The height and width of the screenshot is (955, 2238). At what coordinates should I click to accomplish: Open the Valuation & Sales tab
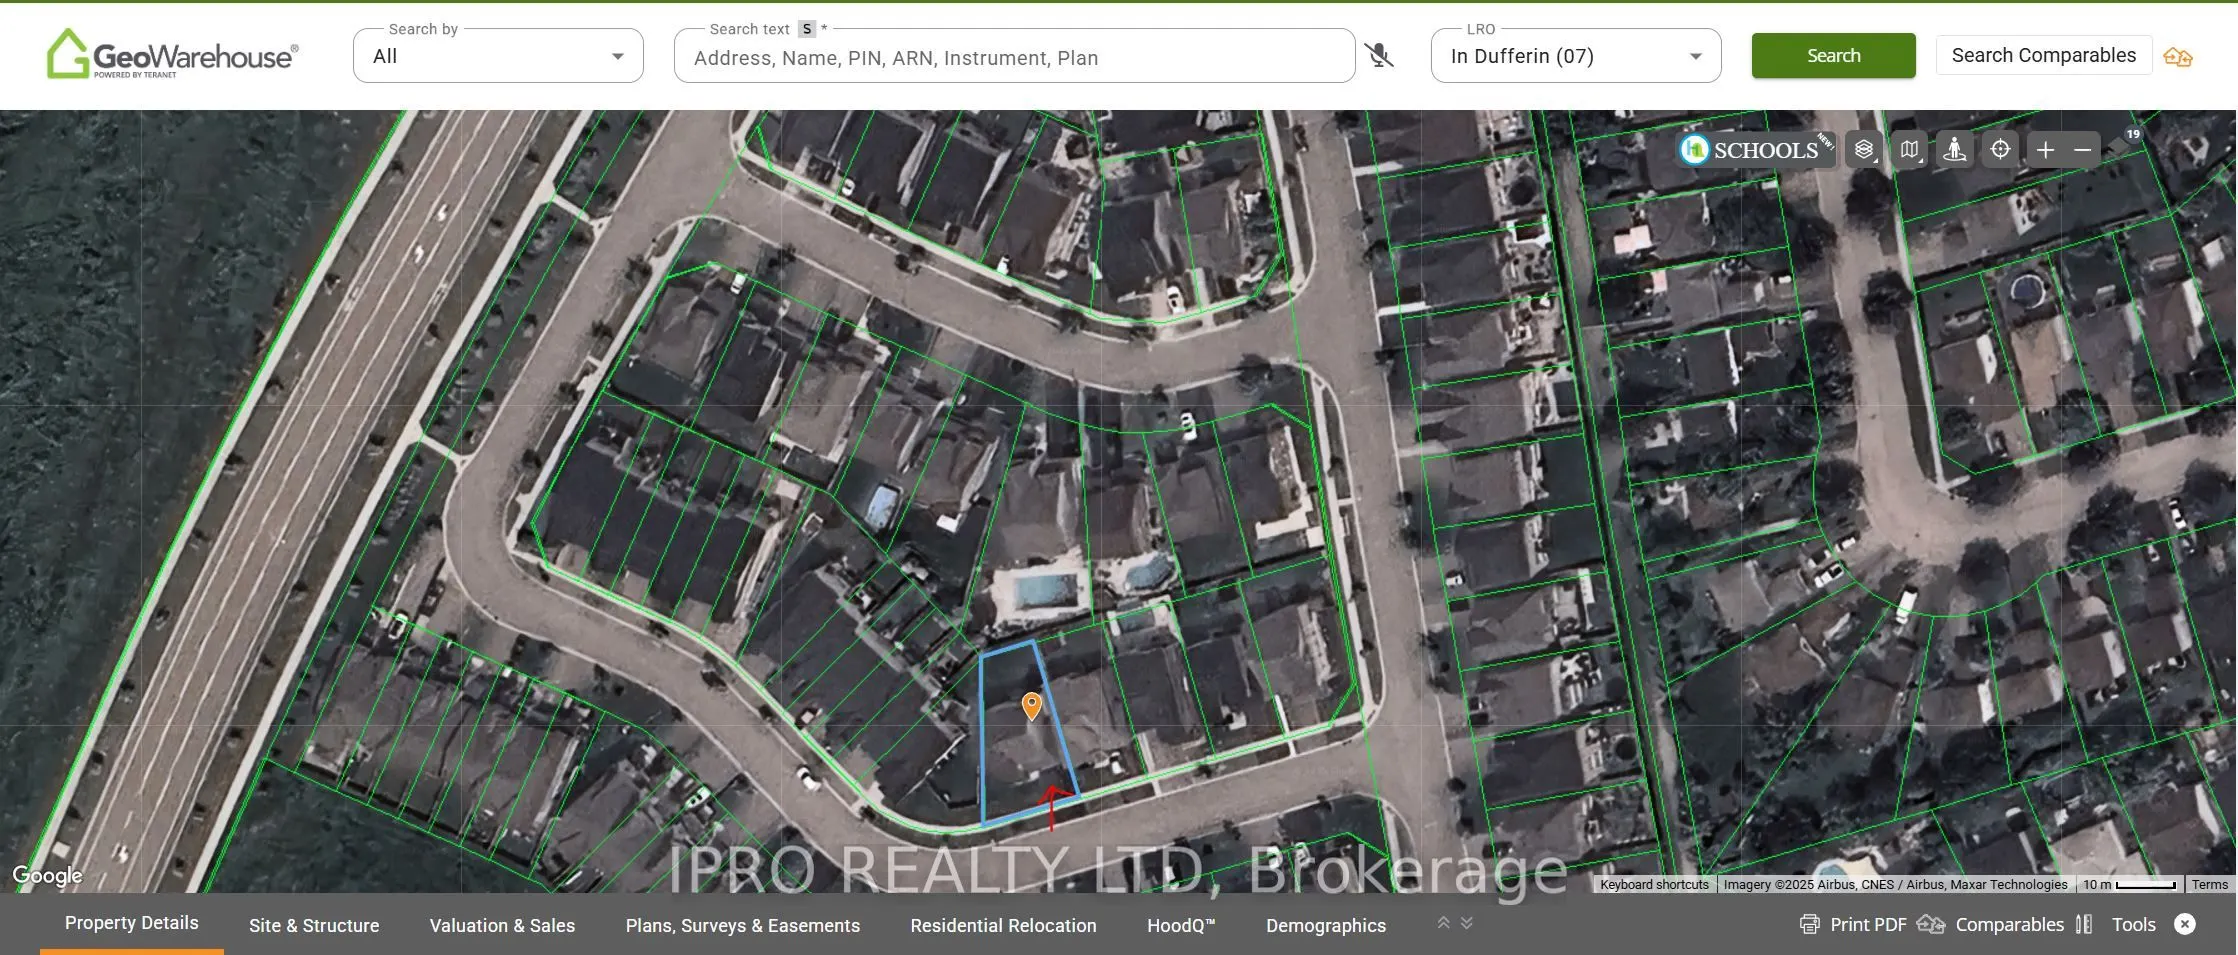pos(502,925)
